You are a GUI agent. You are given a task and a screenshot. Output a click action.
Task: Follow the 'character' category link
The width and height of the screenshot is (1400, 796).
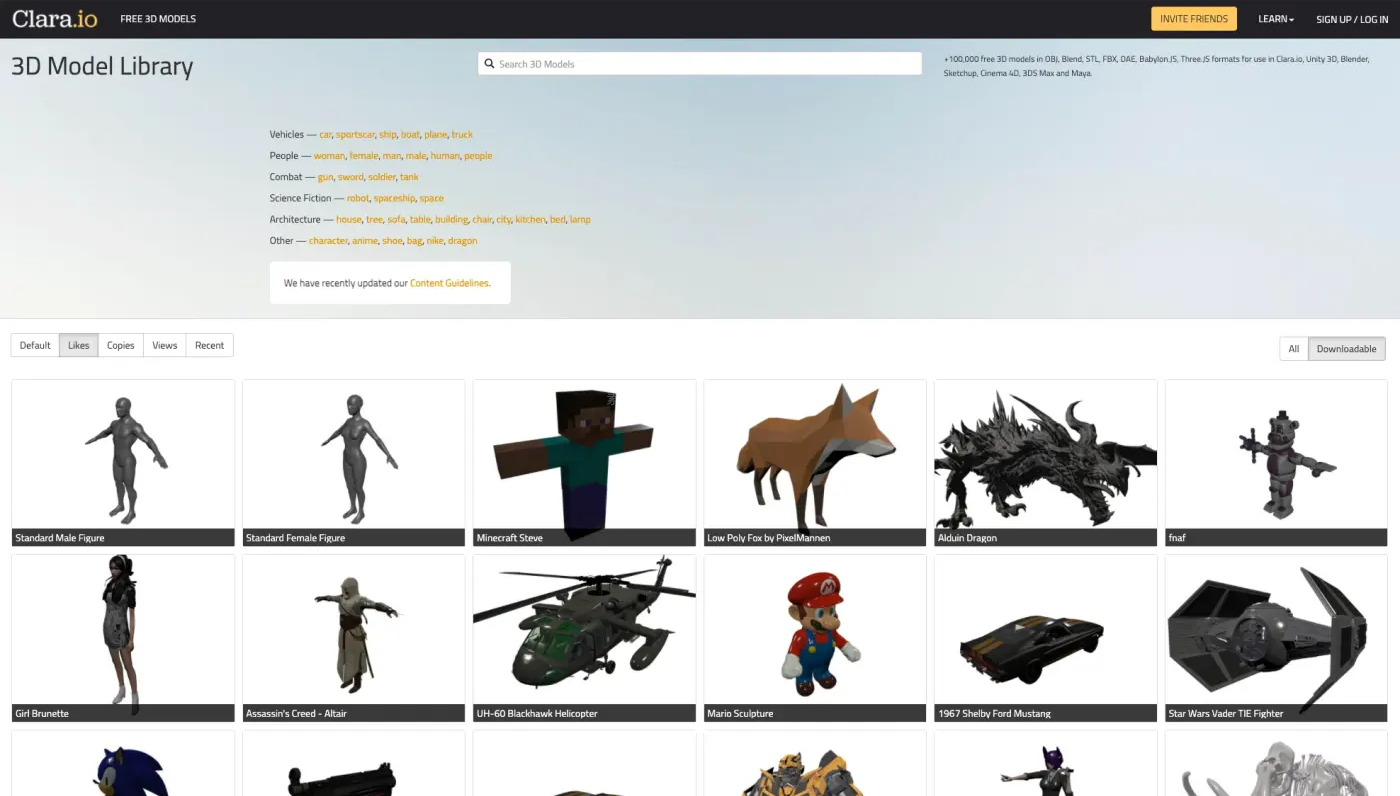[x=328, y=241]
